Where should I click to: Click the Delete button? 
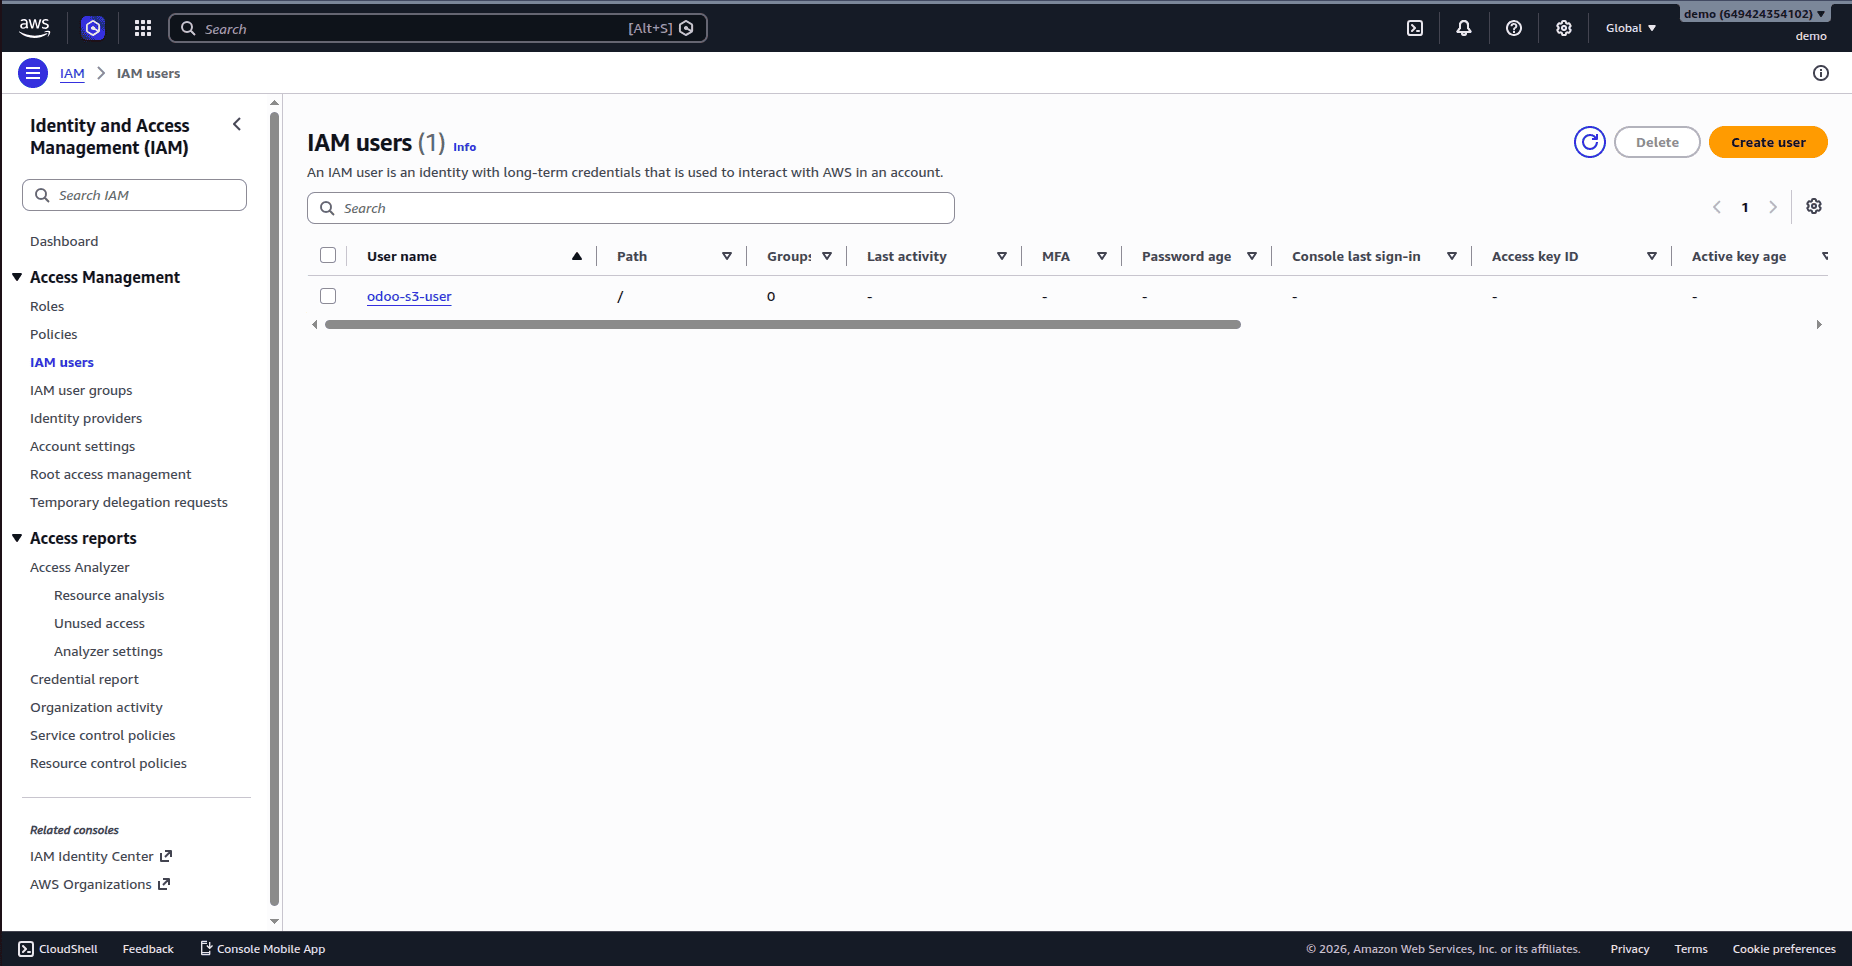[x=1657, y=142]
